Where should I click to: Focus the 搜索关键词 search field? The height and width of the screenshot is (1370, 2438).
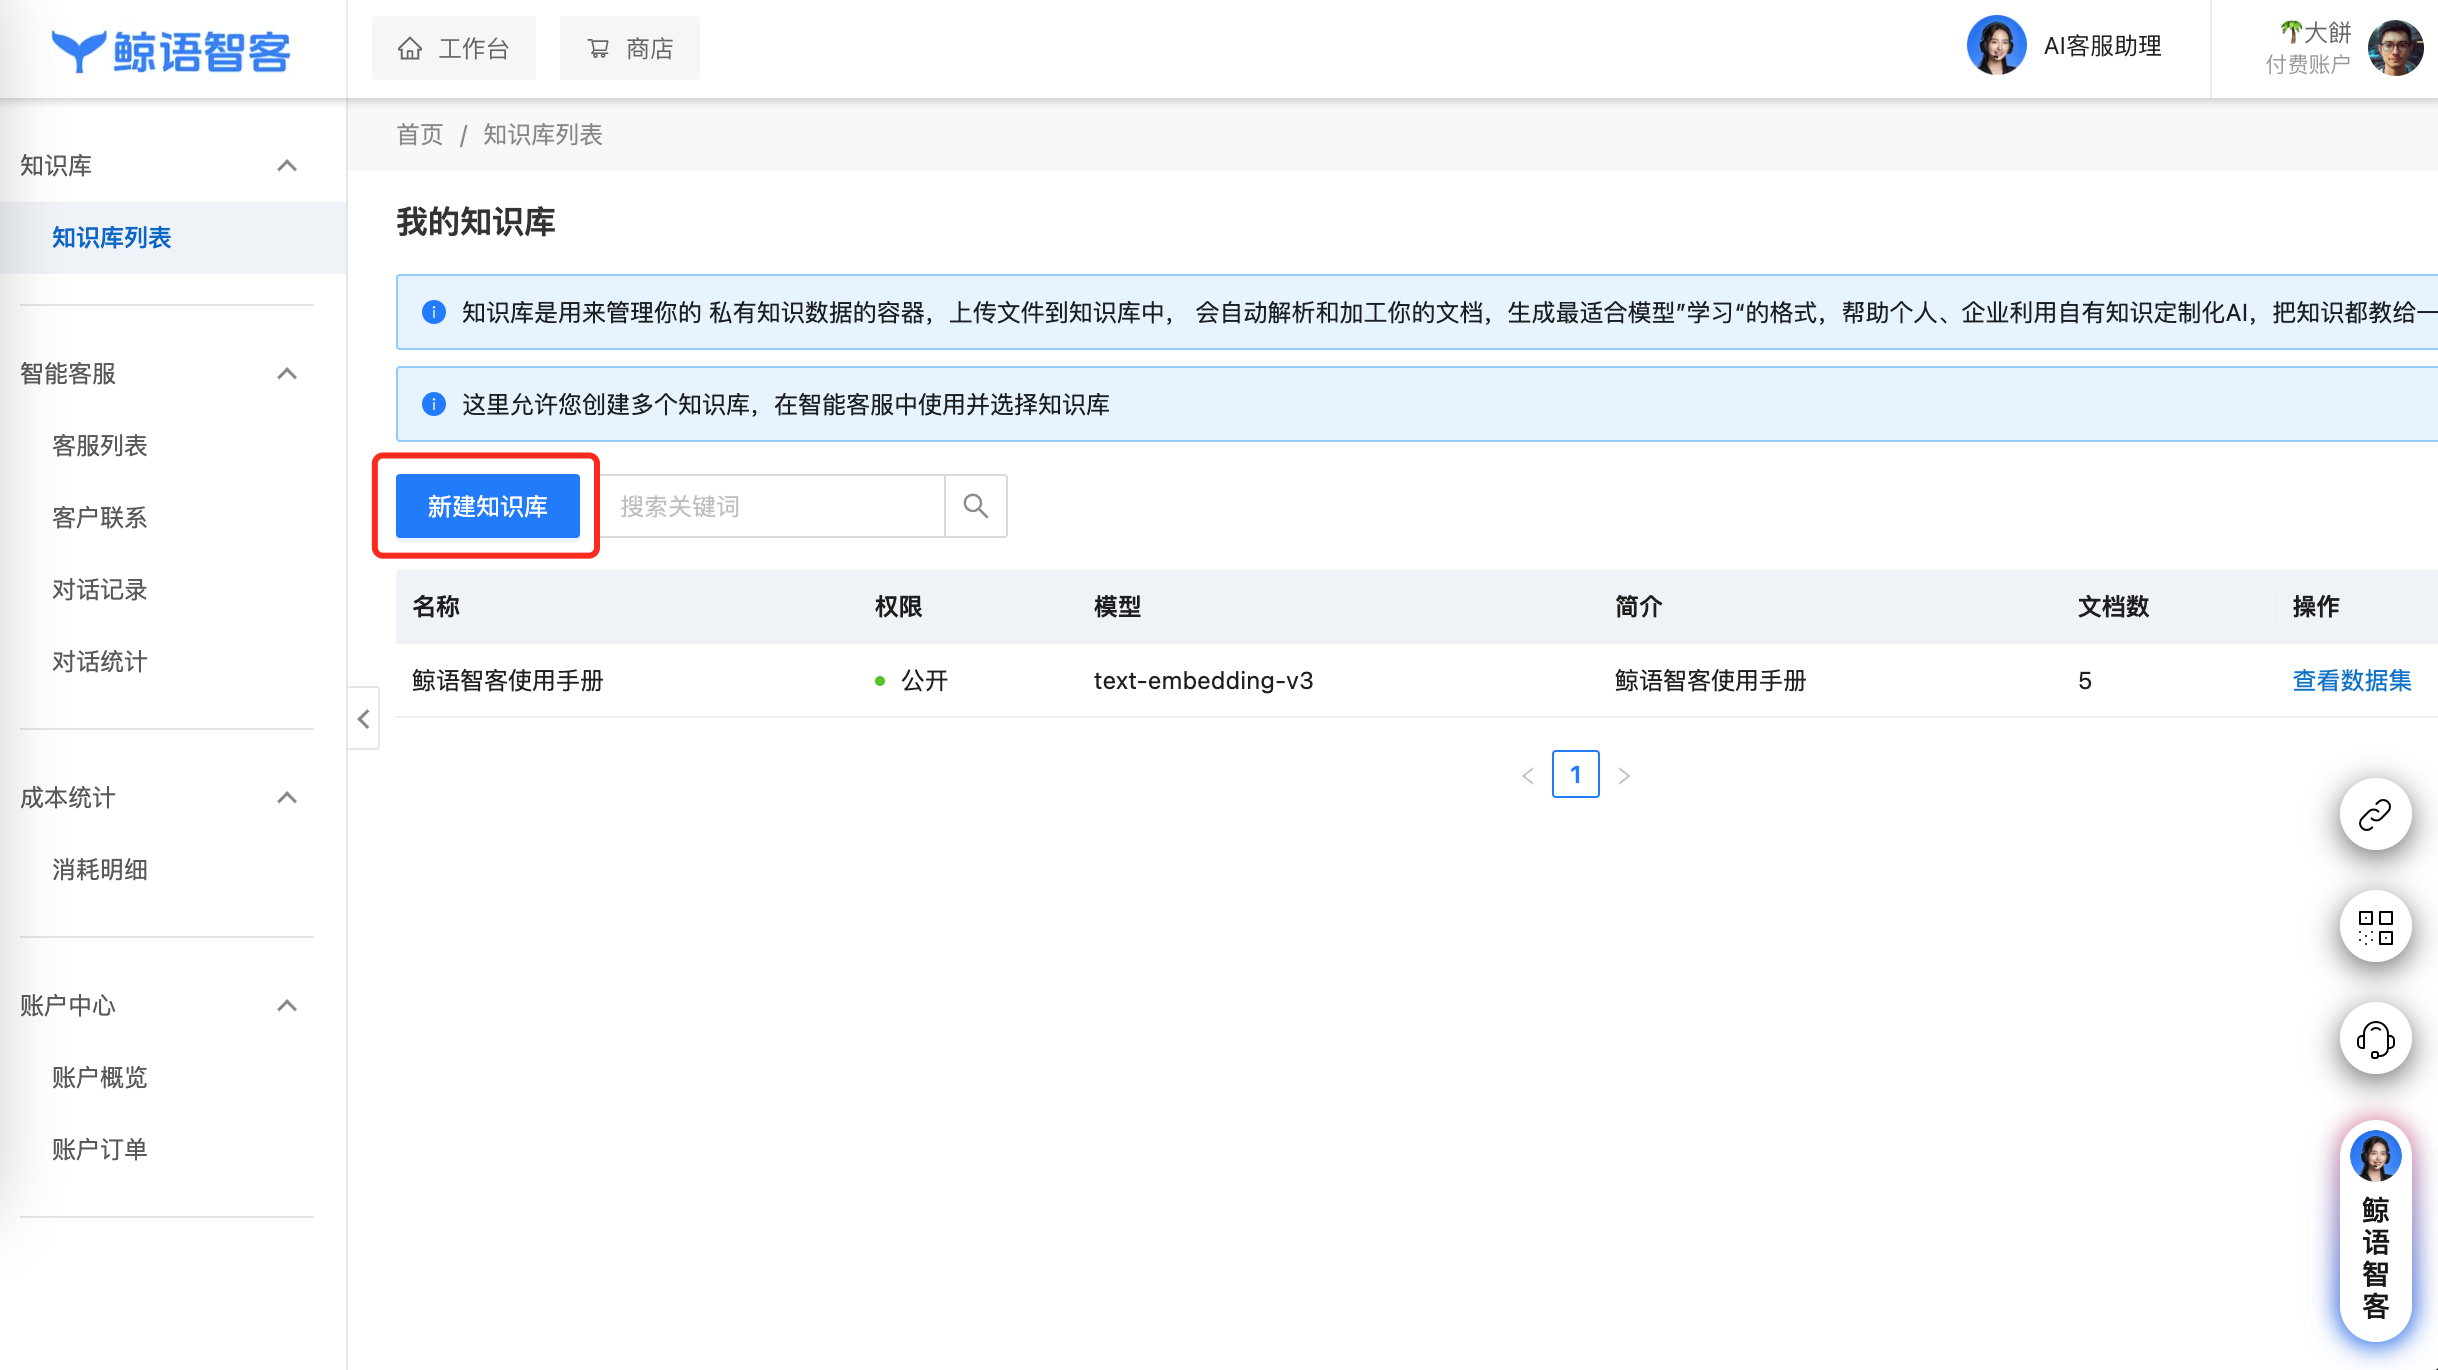click(x=774, y=506)
